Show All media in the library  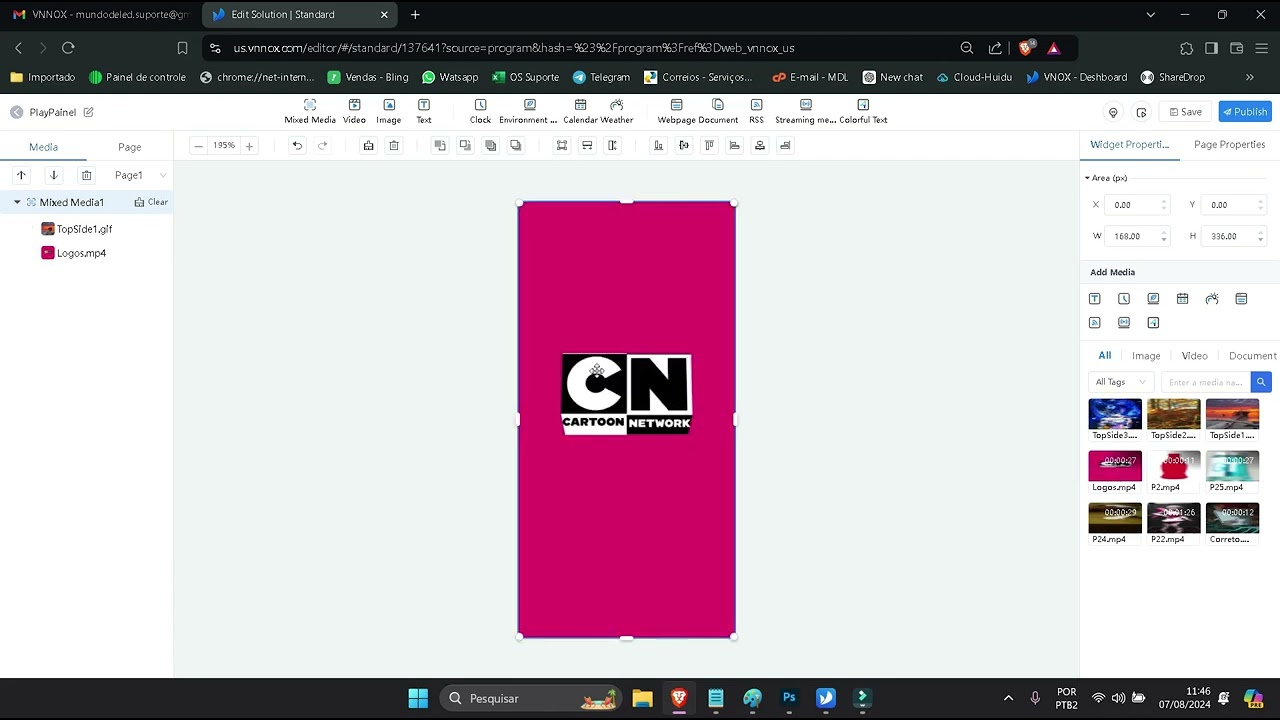(1105, 356)
